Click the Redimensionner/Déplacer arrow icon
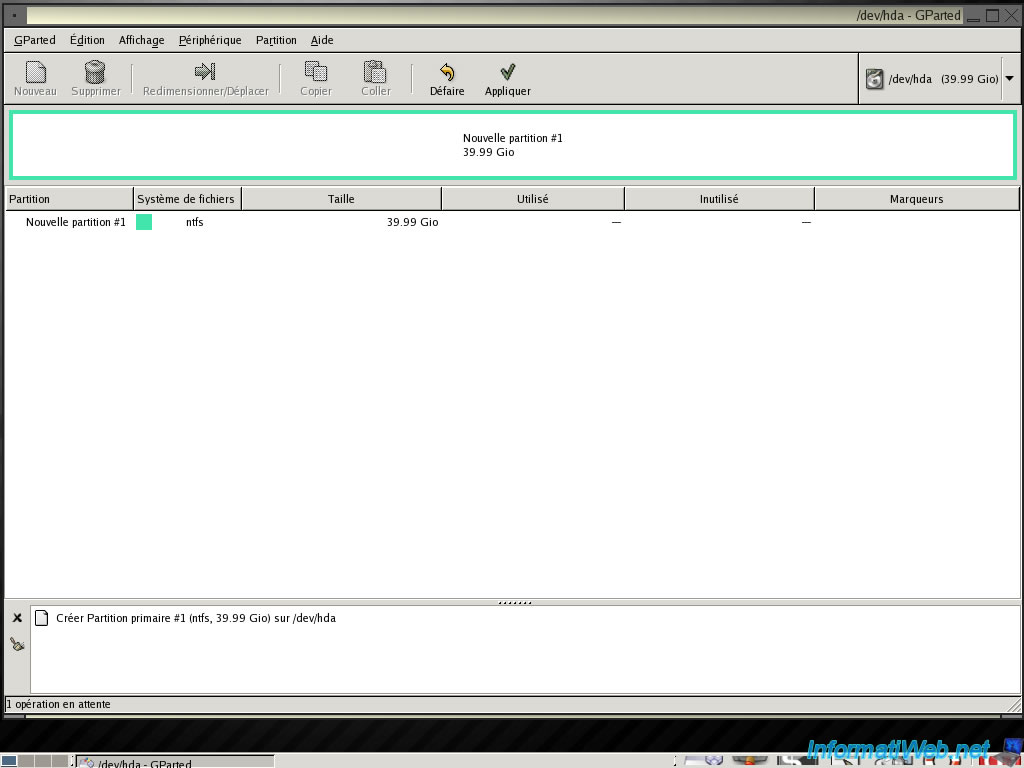 click(205, 71)
